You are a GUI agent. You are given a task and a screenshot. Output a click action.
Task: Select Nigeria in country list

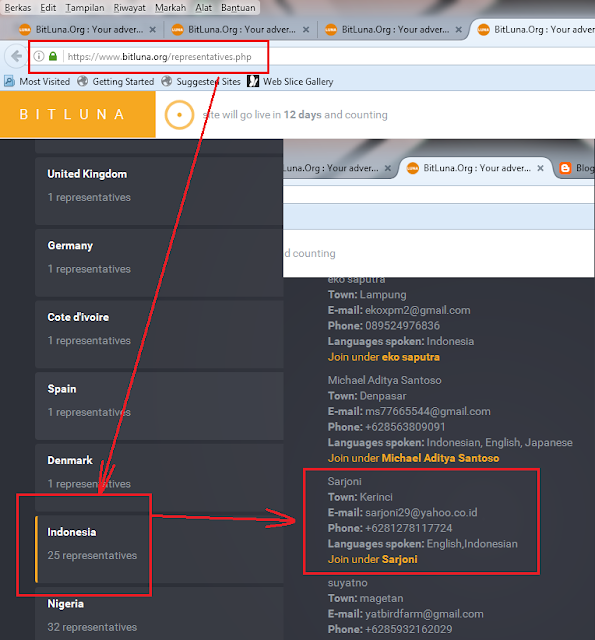[159, 614]
